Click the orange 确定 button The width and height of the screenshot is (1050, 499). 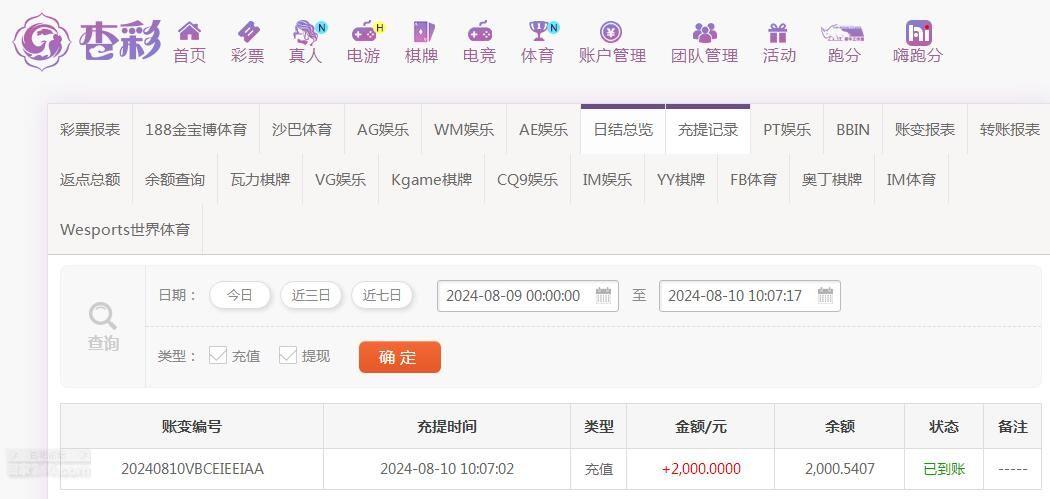pyautogui.click(x=400, y=357)
